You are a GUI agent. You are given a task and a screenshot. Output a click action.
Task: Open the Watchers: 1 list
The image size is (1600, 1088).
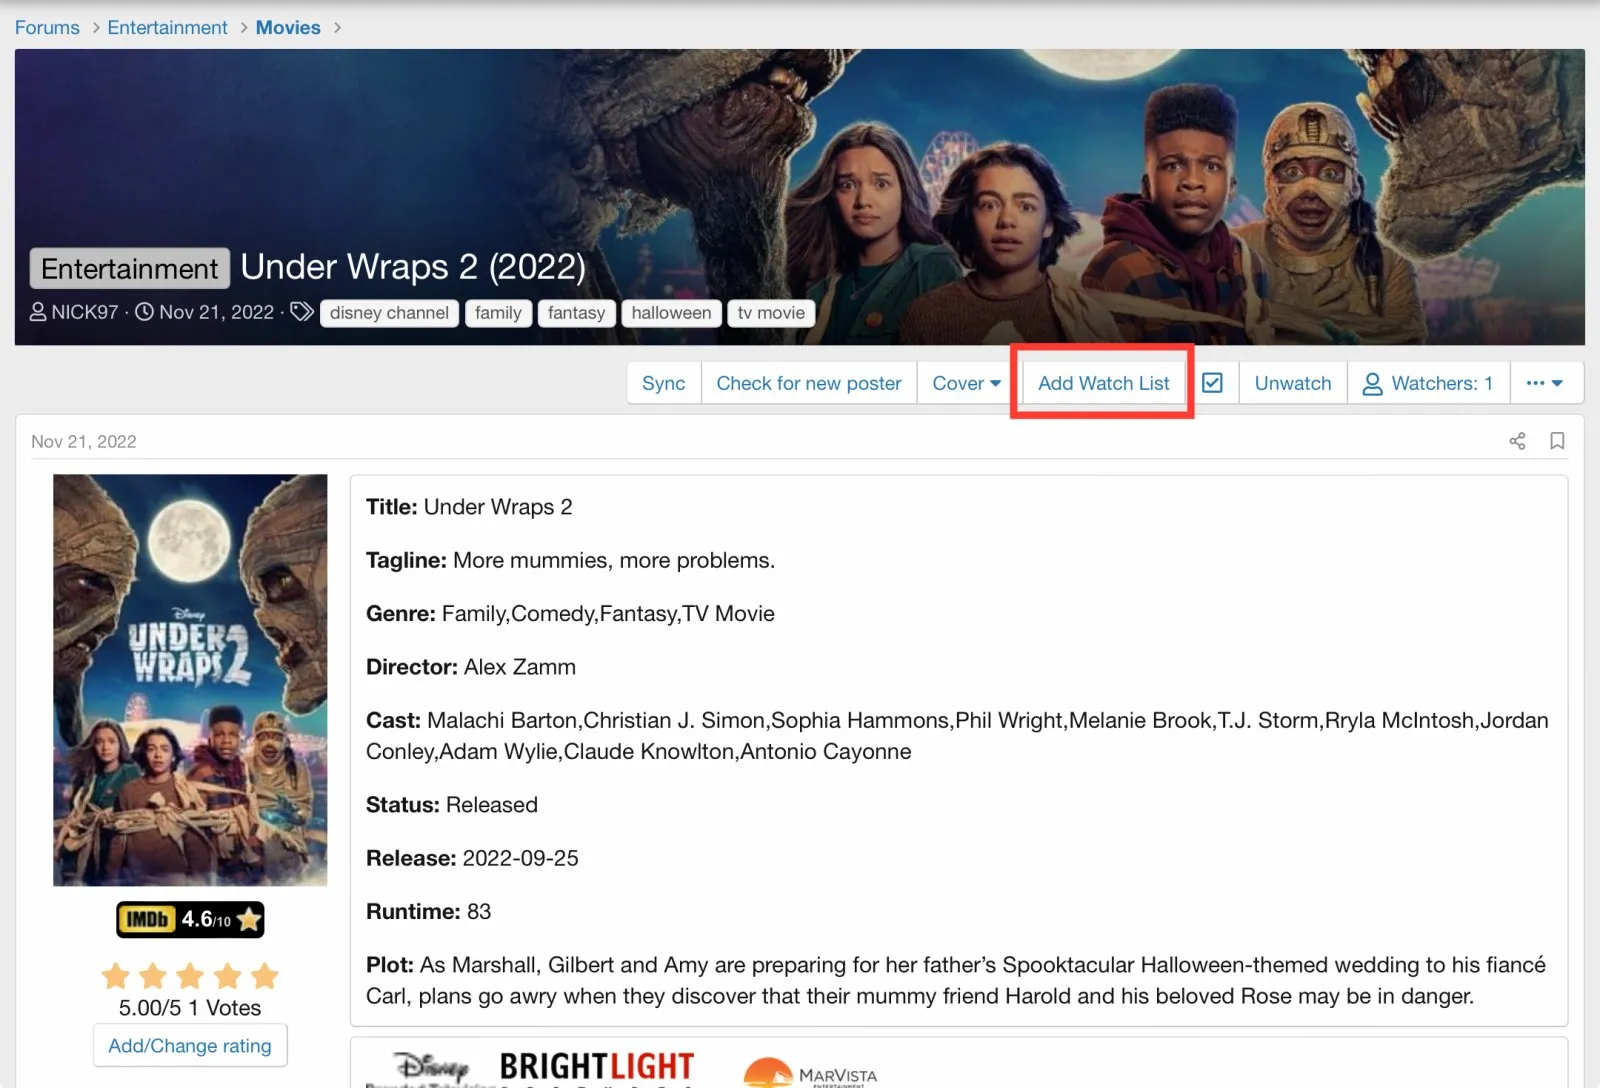click(1427, 383)
